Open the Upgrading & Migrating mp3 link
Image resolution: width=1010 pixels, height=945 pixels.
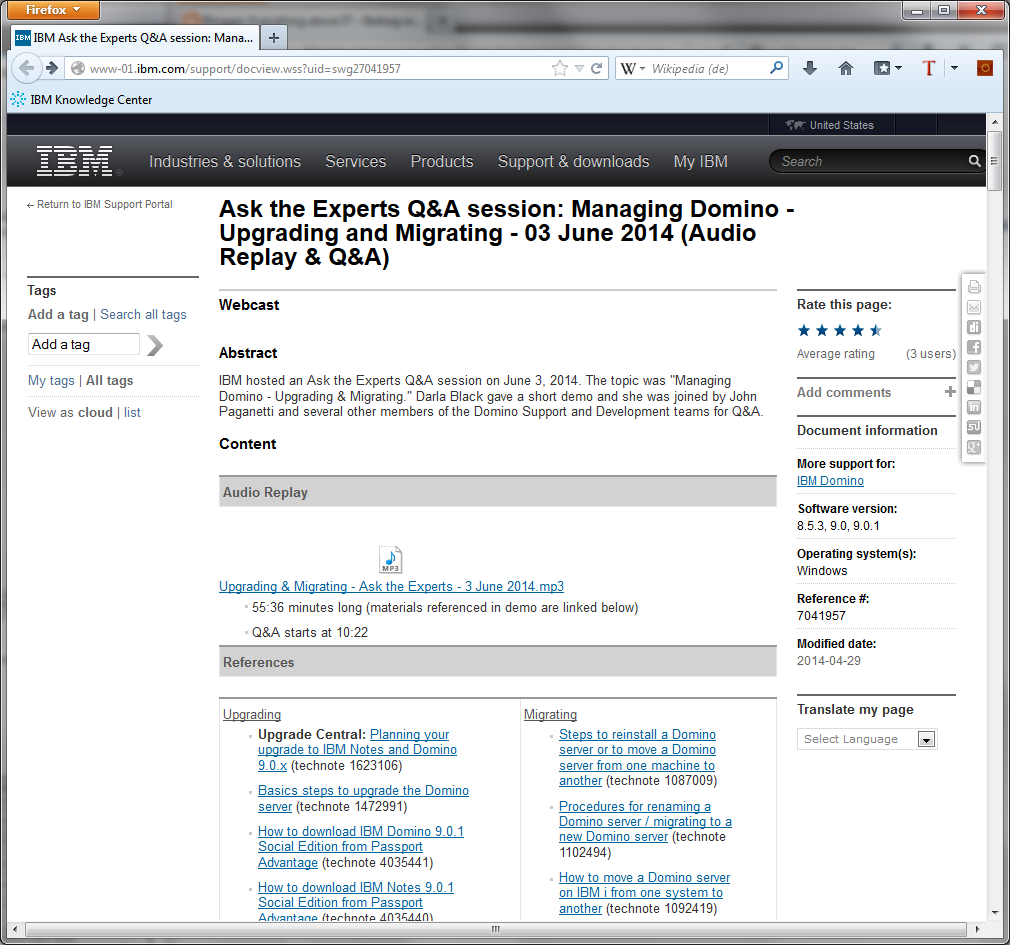click(x=391, y=587)
